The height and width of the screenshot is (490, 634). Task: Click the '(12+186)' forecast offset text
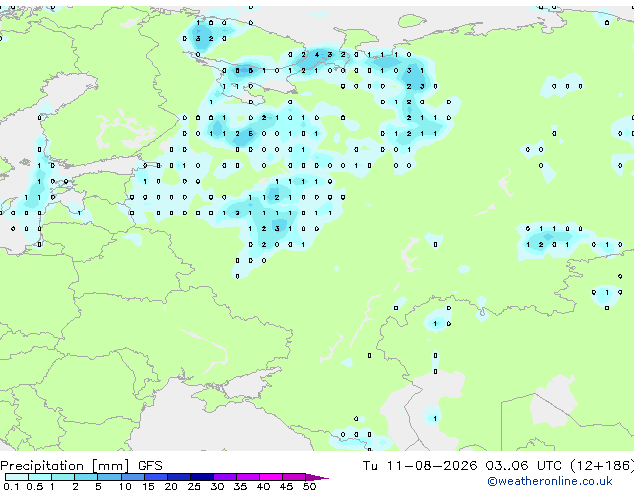[602, 466]
